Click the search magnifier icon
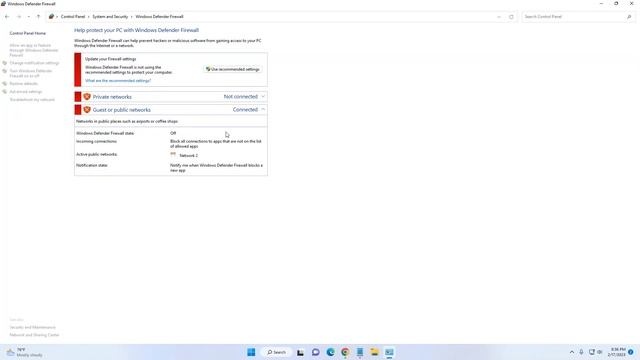Image resolution: width=640 pixels, height=360 pixels. pyautogui.click(x=629, y=17)
